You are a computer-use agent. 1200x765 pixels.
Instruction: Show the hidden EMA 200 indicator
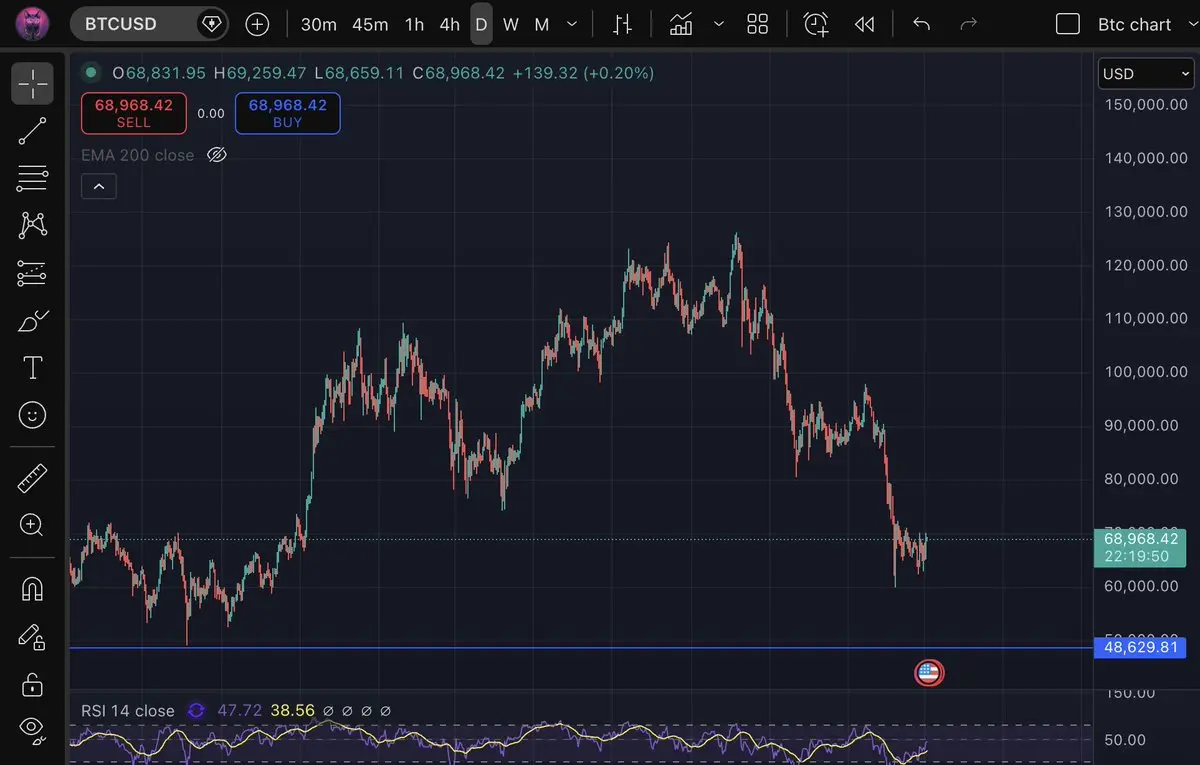216,155
